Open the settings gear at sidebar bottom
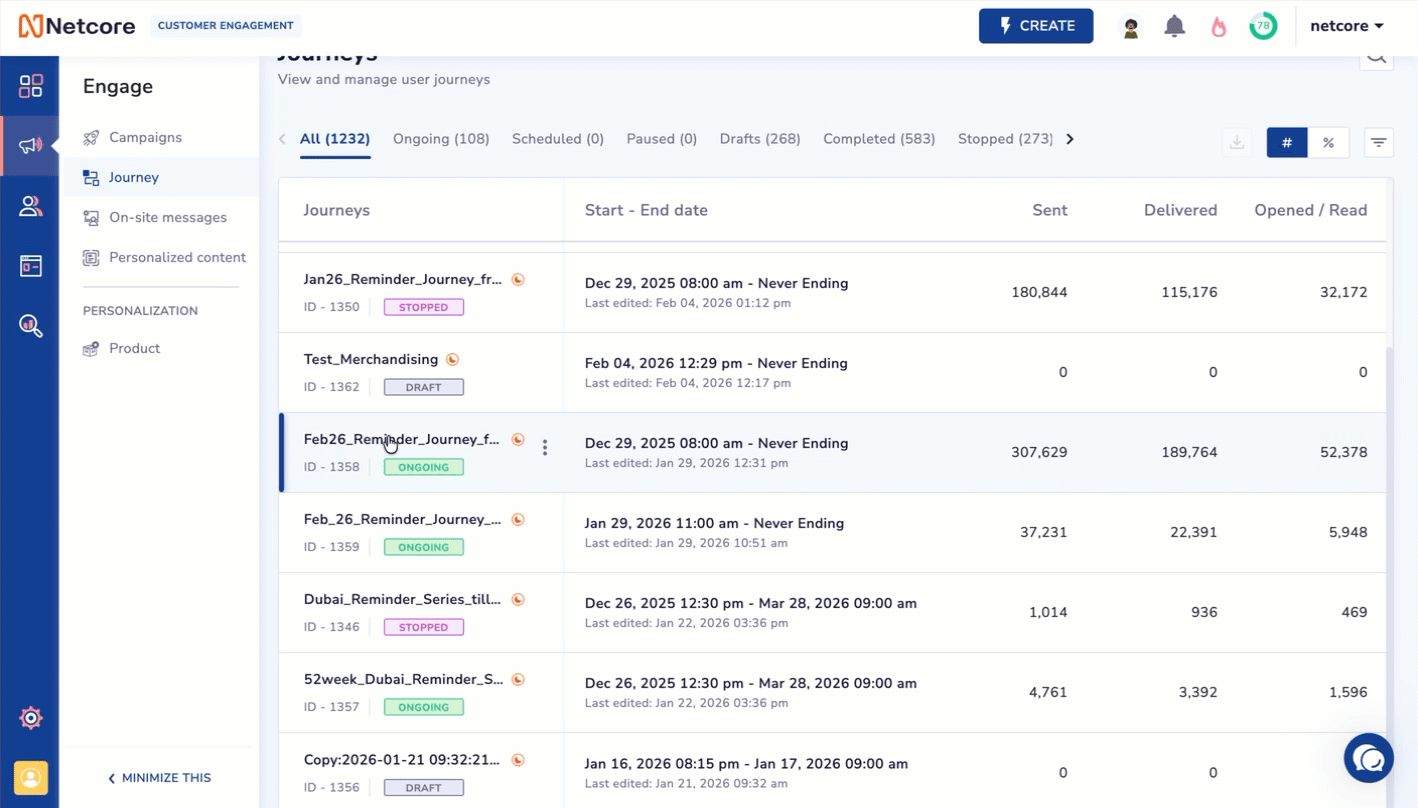1418x808 pixels. click(x=30, y=718)
